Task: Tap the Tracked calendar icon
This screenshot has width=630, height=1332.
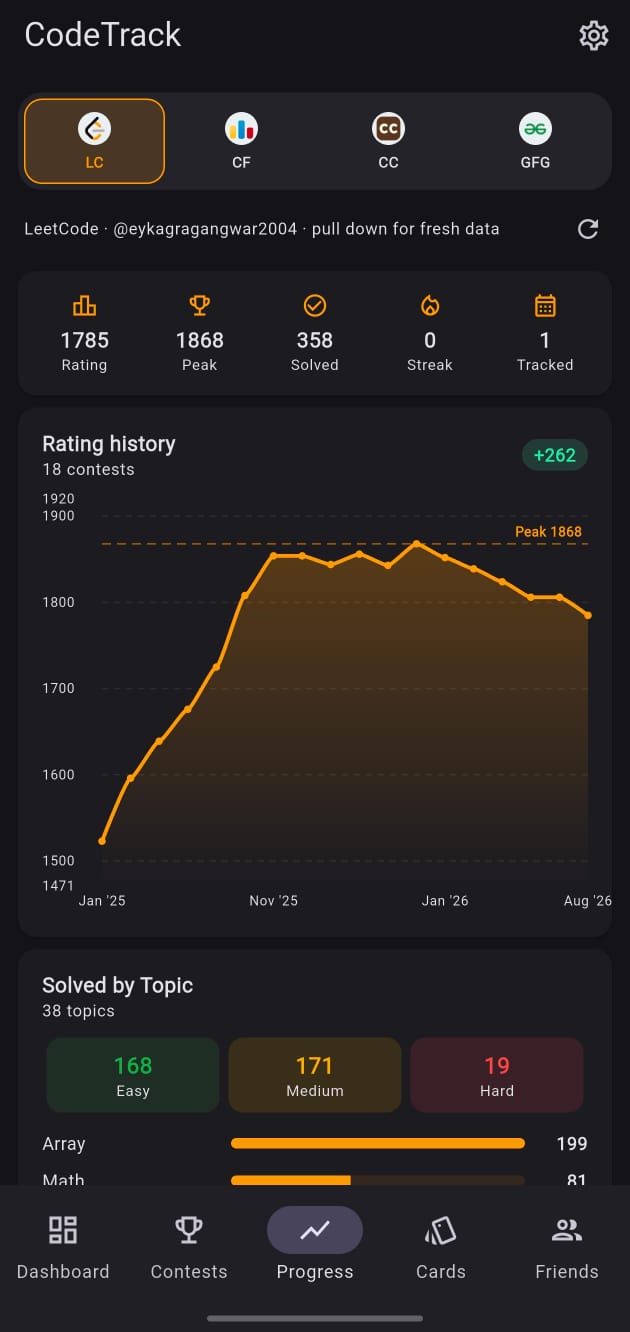Action: point(545,306)
